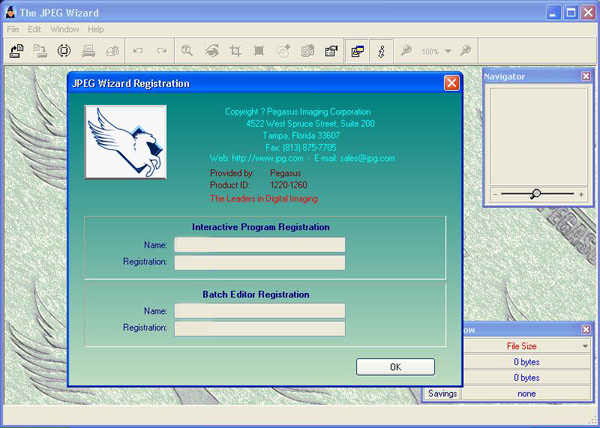Image resolution: width=600 pixels, height=428 pixels.
Task: Open the File Size dropdown
Action: tap(585, 346)
